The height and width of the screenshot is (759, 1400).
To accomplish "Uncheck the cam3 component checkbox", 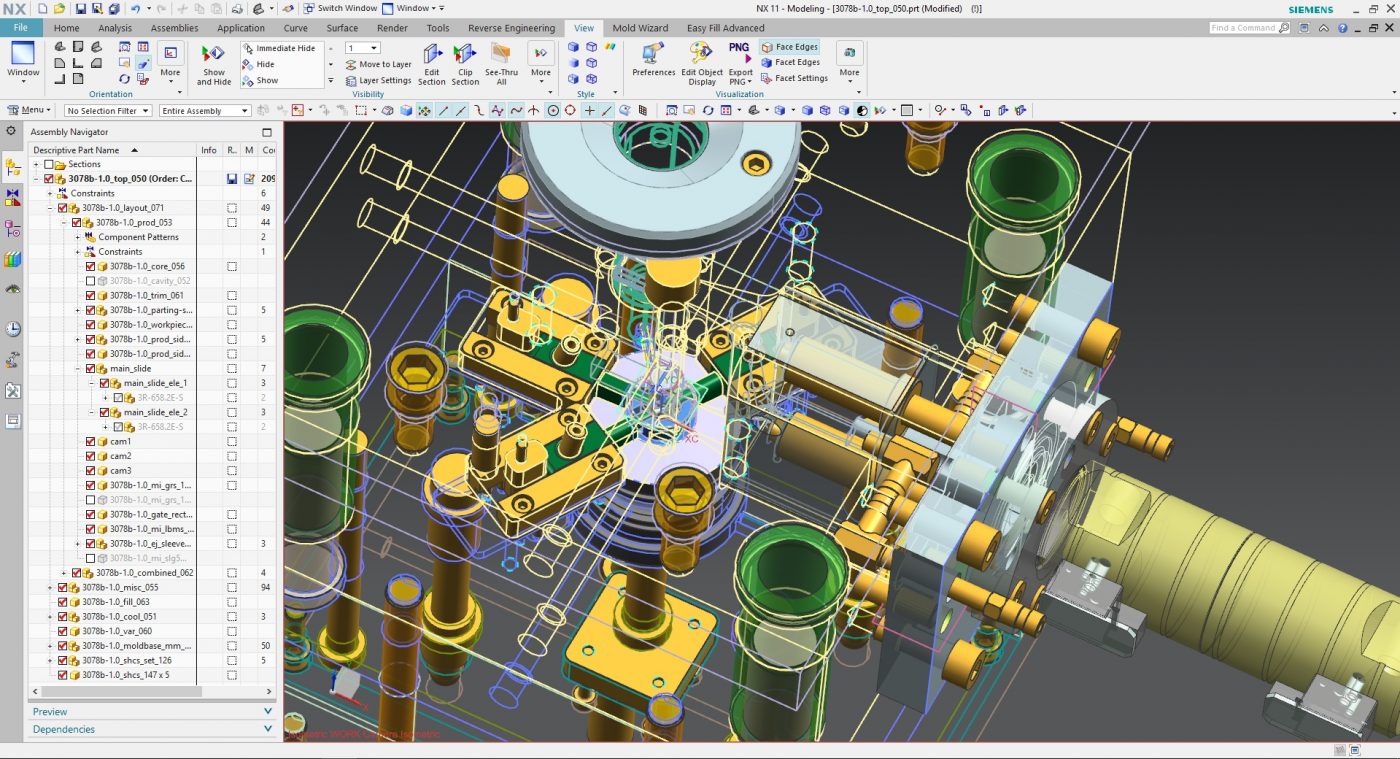I will coord(90,470).
